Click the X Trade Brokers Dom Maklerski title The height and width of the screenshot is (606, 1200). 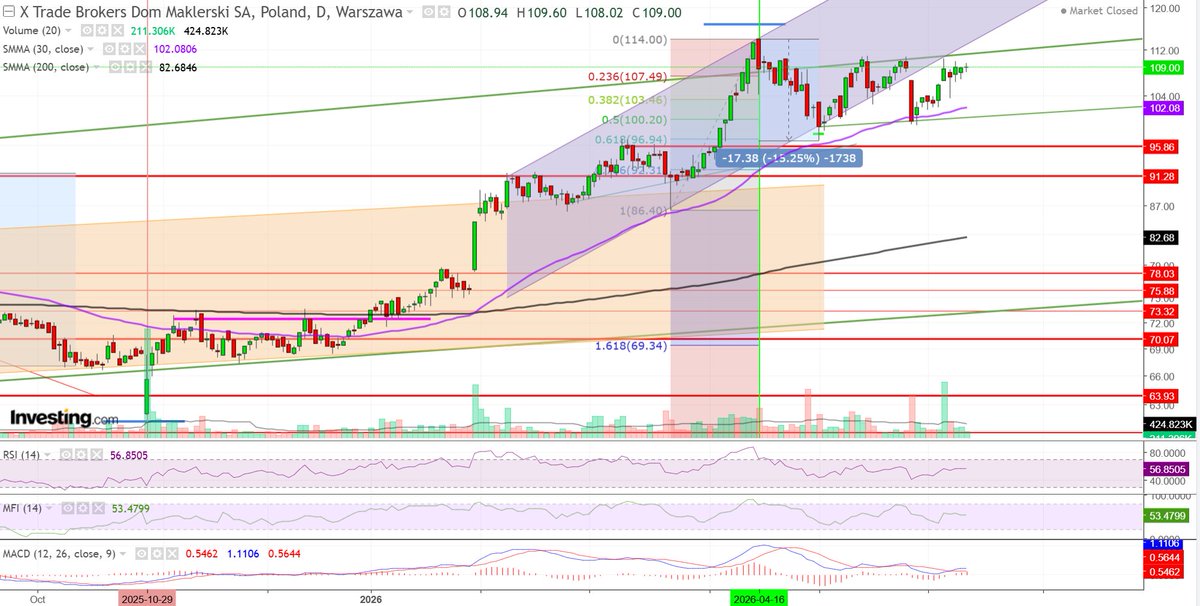coord(211,12)
